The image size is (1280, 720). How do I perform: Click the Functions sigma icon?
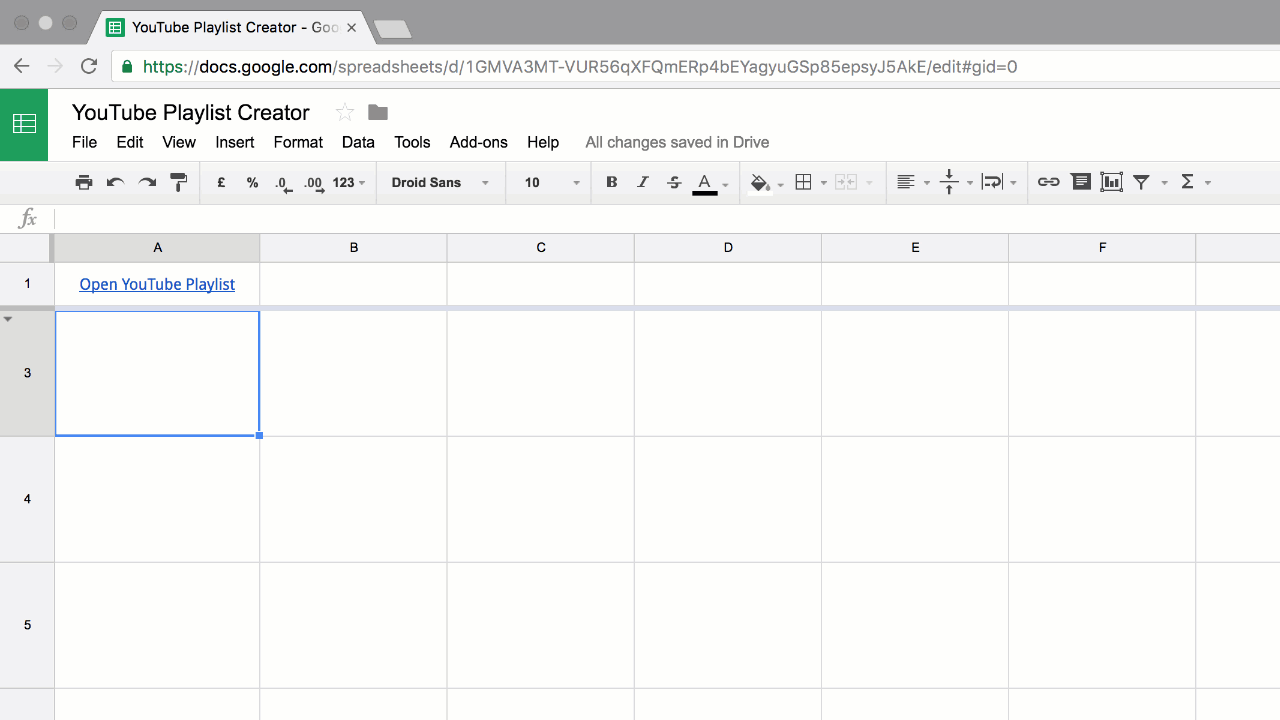(1187, 182)
